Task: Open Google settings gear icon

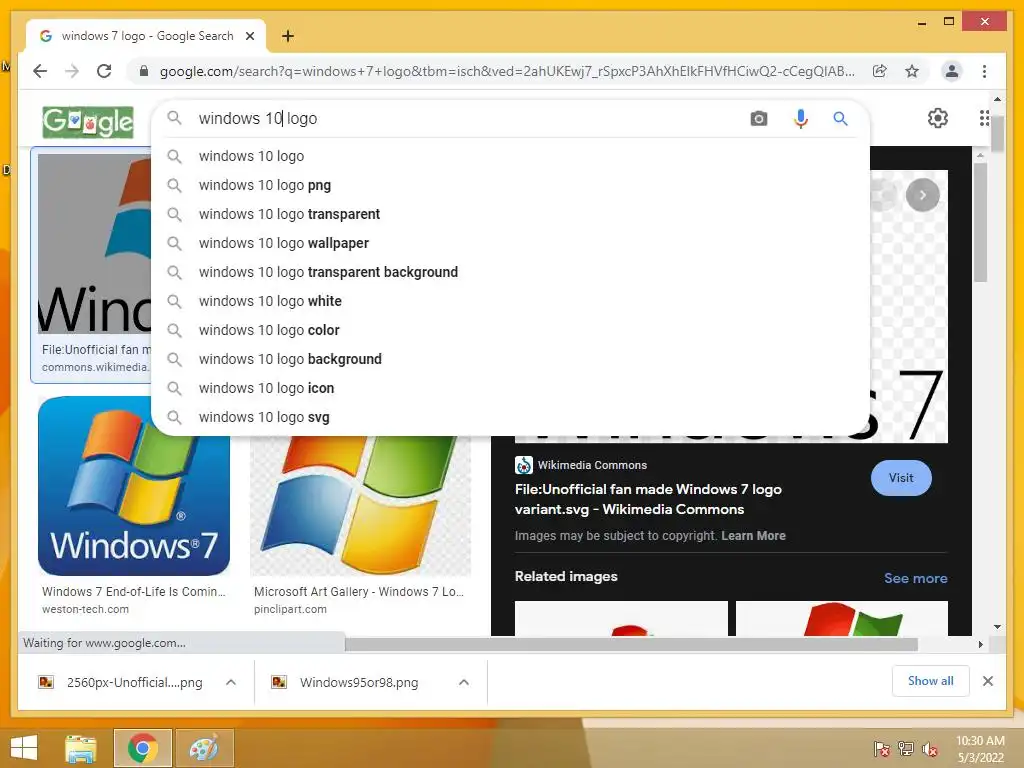Action: click(x=938, y=118)
